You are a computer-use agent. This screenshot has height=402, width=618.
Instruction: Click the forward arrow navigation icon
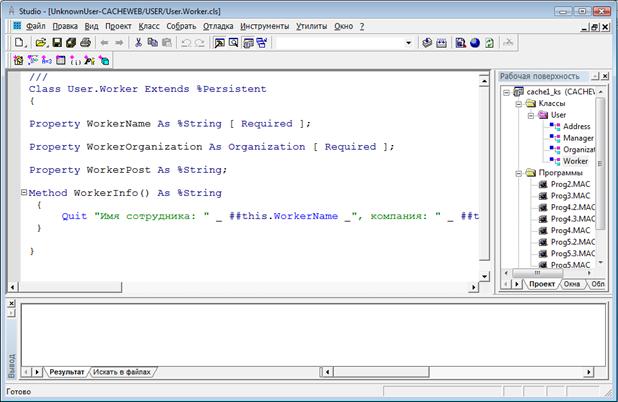(119, 43)
